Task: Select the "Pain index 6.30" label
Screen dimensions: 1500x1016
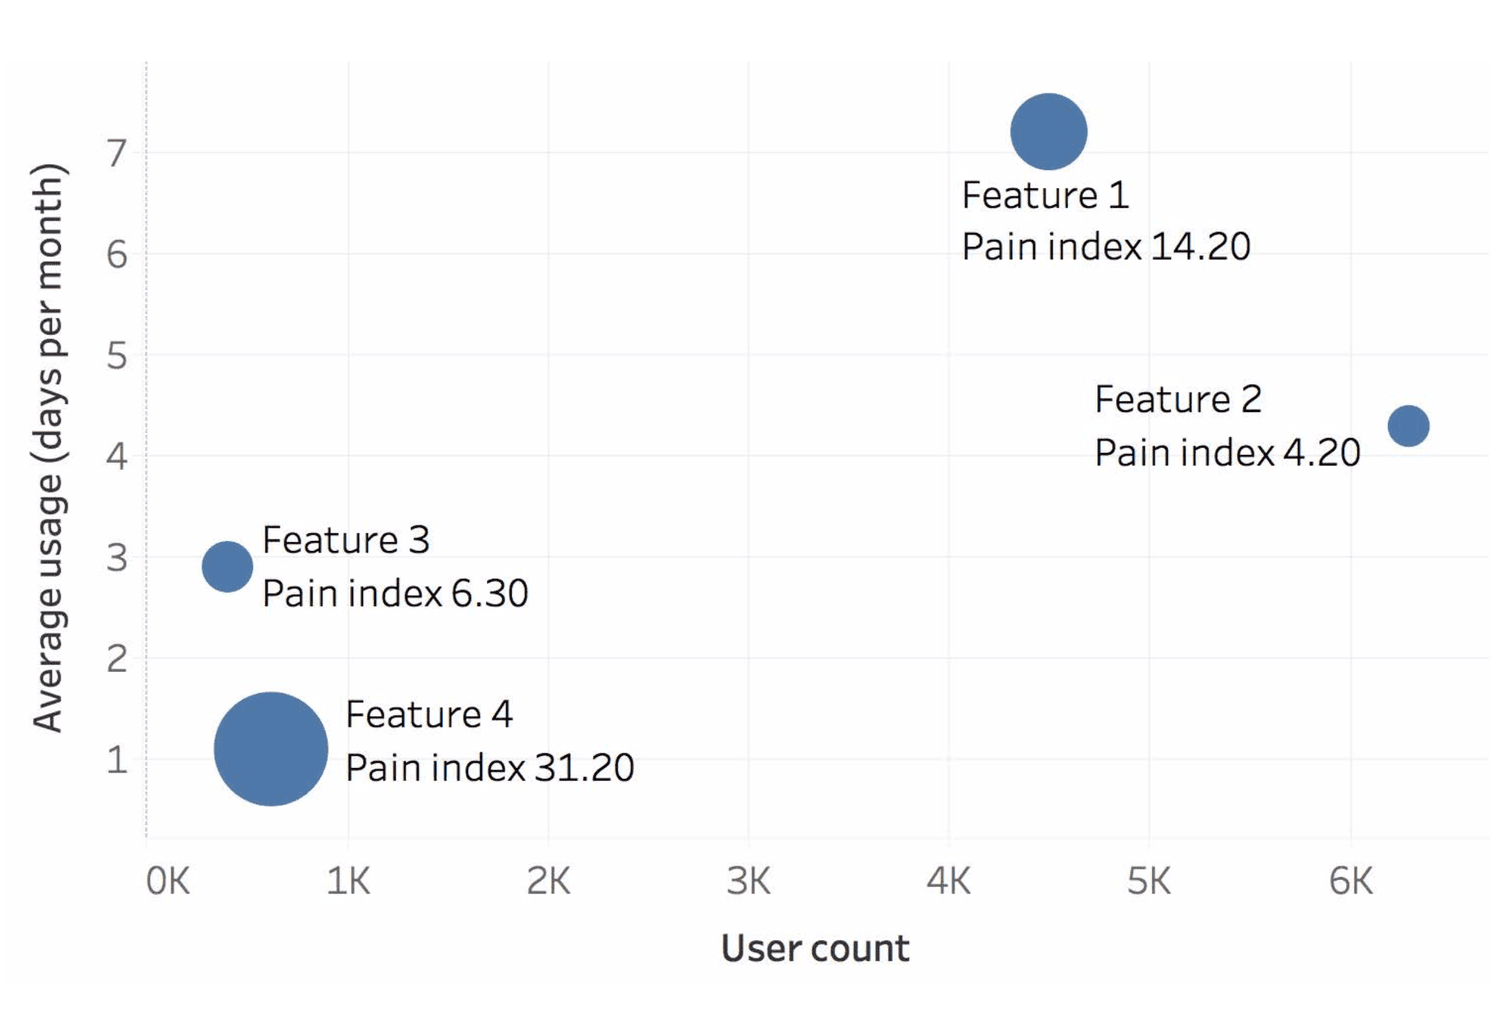Action: (395, 593)
